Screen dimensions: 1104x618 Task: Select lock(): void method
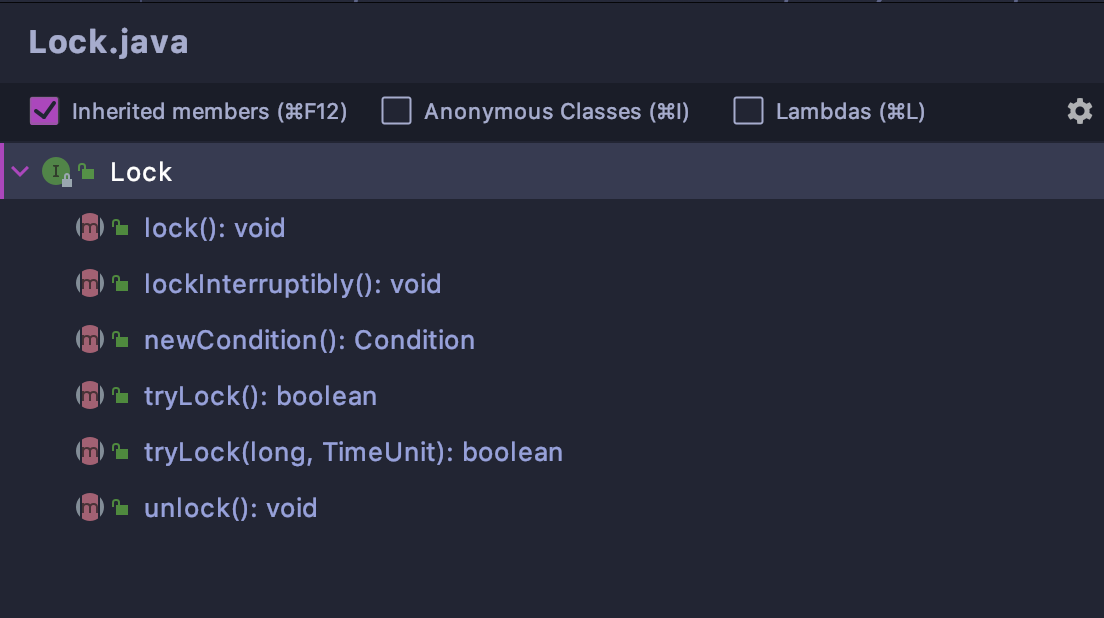coord(214,228)
